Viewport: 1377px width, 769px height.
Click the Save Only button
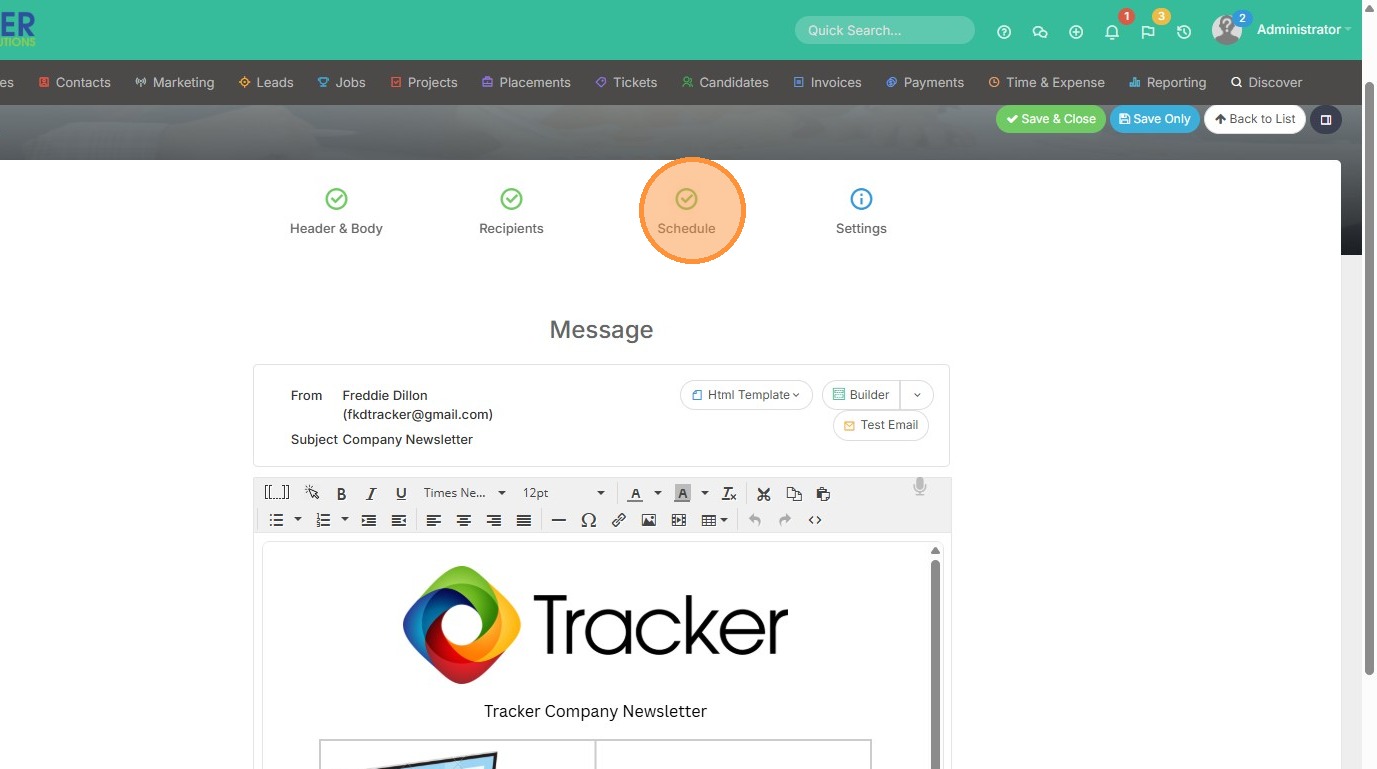pyautogui.click(x=1155, y=119)
